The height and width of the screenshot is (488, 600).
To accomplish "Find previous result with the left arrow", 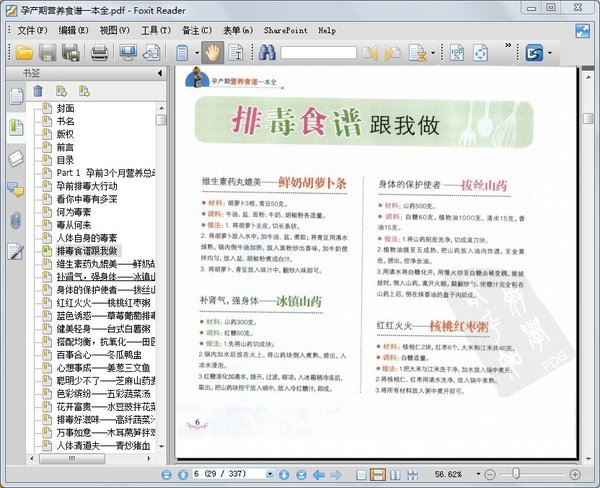I will tap(370, 53).
